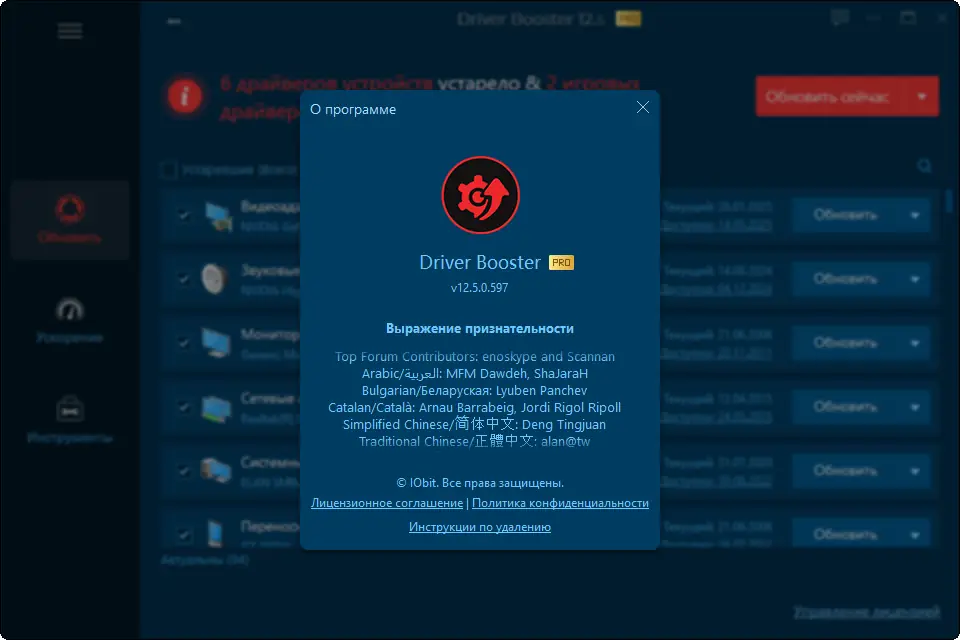This screenshot has height=640, width=960.
Task: Click the driver list vertical scrollbar
Action: coord(950,202)
